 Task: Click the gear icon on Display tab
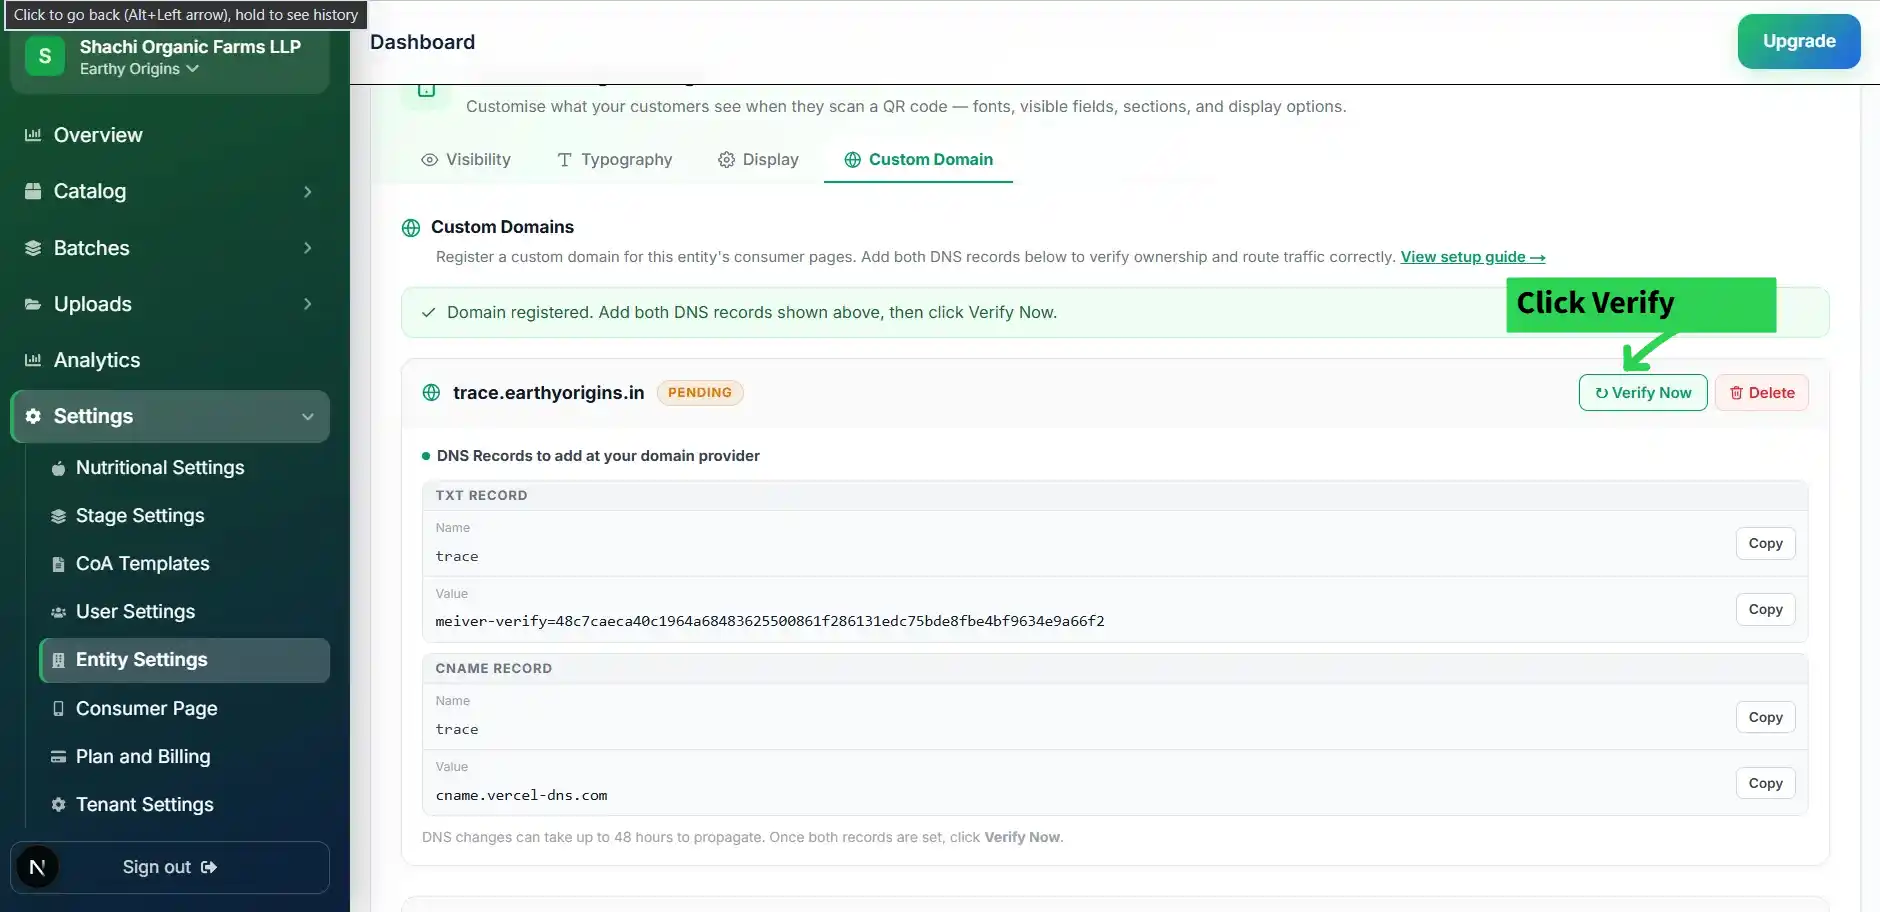click(x=726, y=160)
